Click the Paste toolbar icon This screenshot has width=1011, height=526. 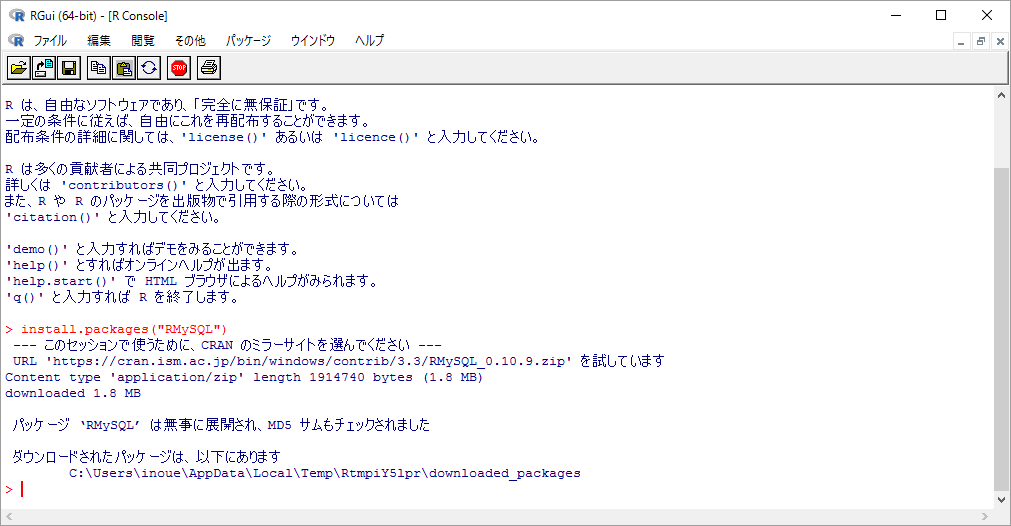click(124, 68)
